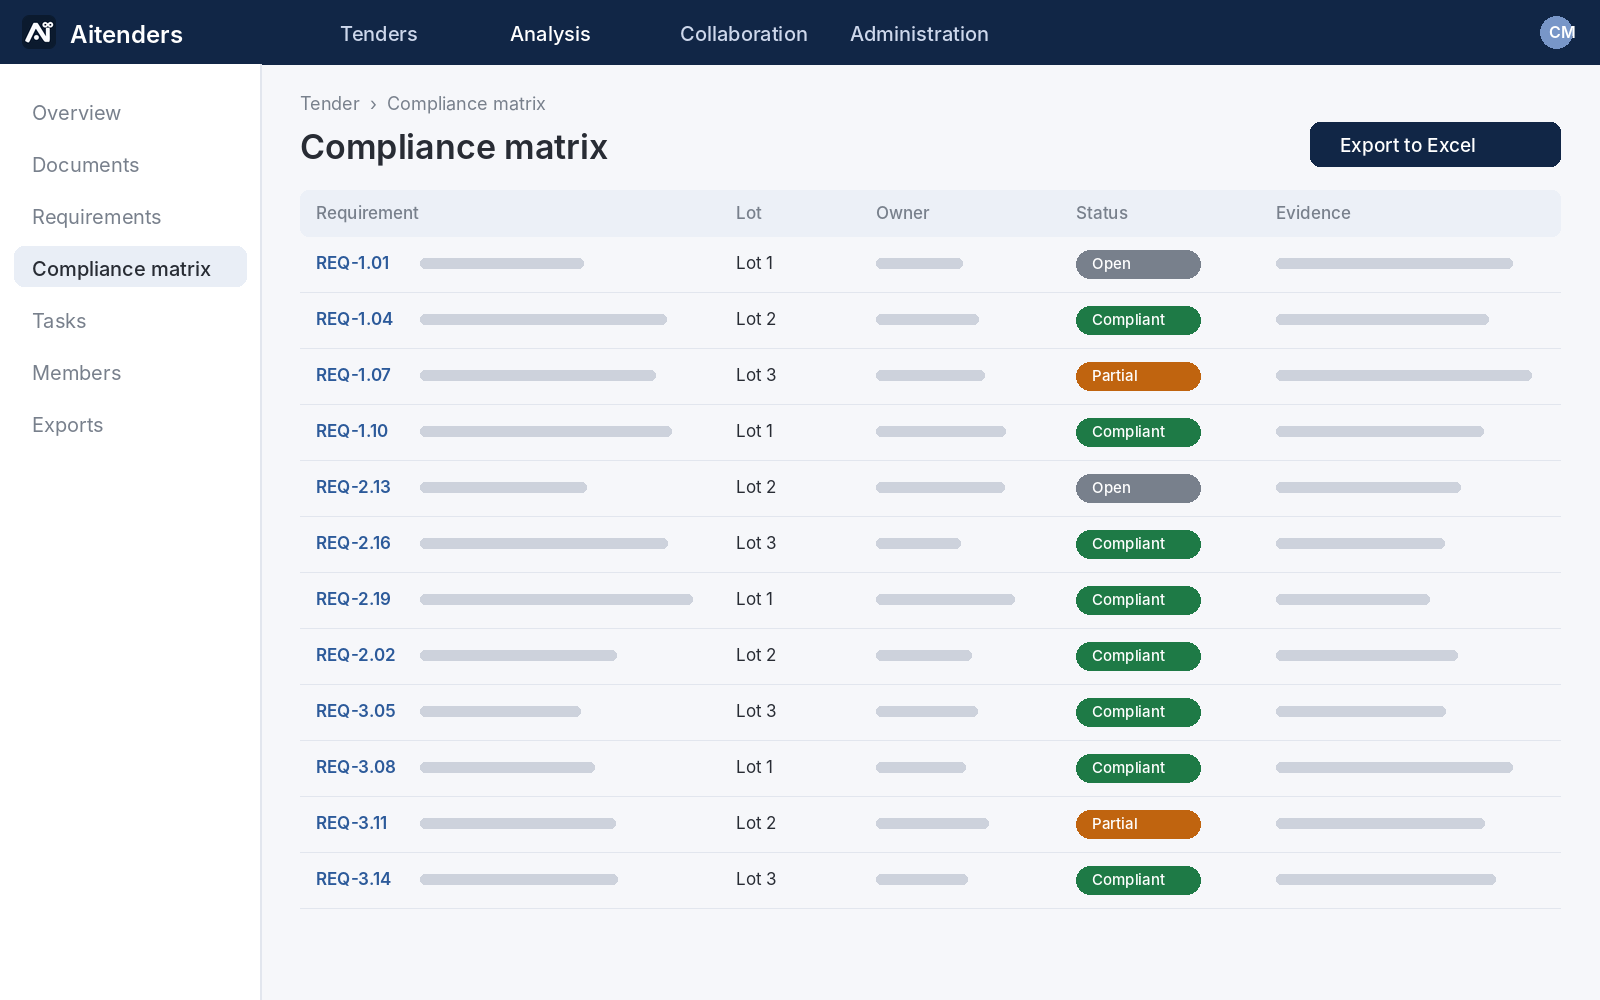Select Compliance matrix sidebar item

[x=130, y=267]
